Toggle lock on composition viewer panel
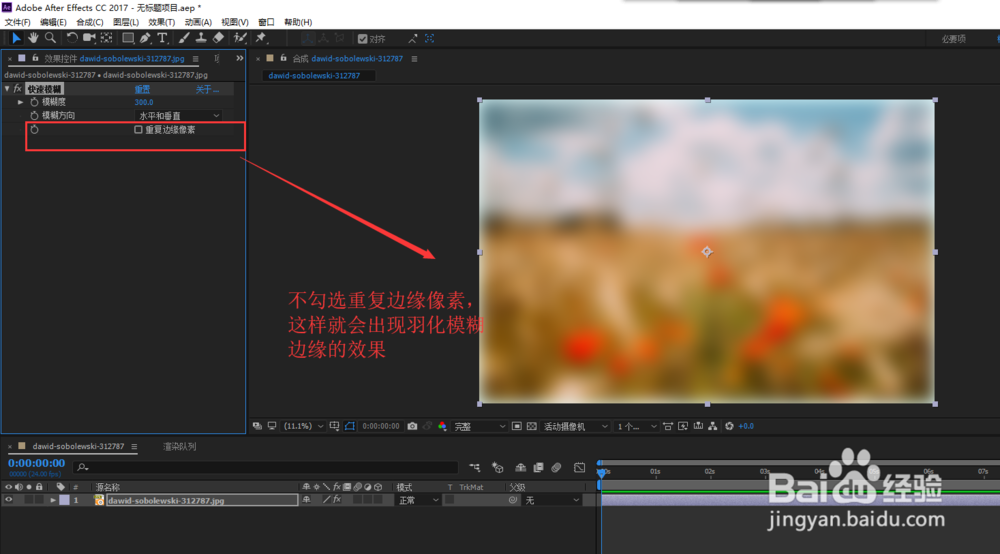The image size is (1000, 554). (283, 58)
